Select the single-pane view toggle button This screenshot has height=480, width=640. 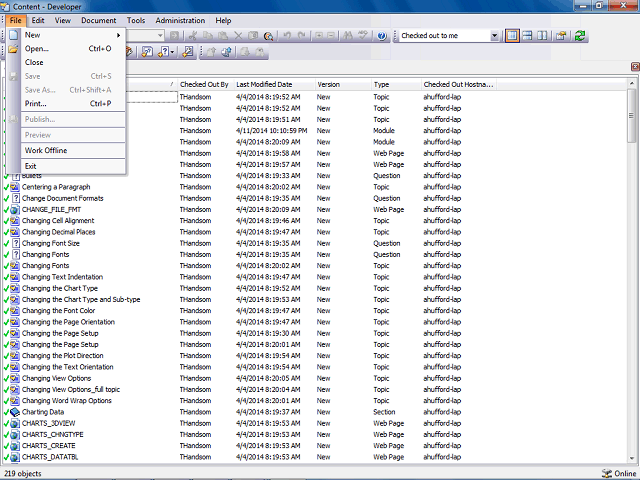point(512,36)
